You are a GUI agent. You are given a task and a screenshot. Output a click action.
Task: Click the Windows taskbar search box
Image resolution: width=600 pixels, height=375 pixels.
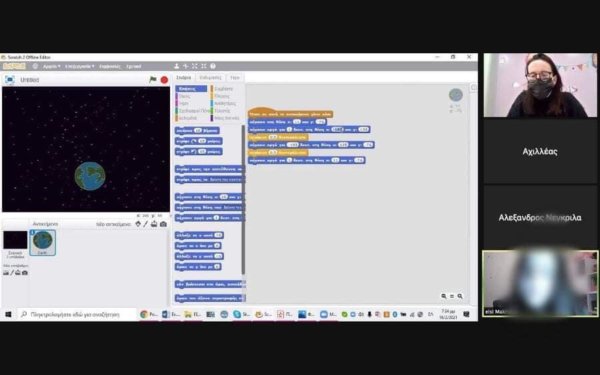click(x=77, y=314)
